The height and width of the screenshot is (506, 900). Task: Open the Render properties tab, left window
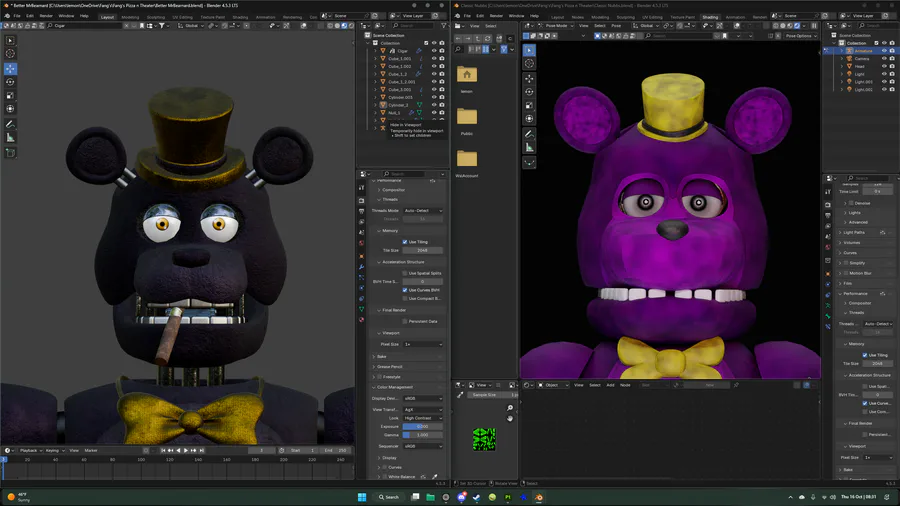point(362,201)
